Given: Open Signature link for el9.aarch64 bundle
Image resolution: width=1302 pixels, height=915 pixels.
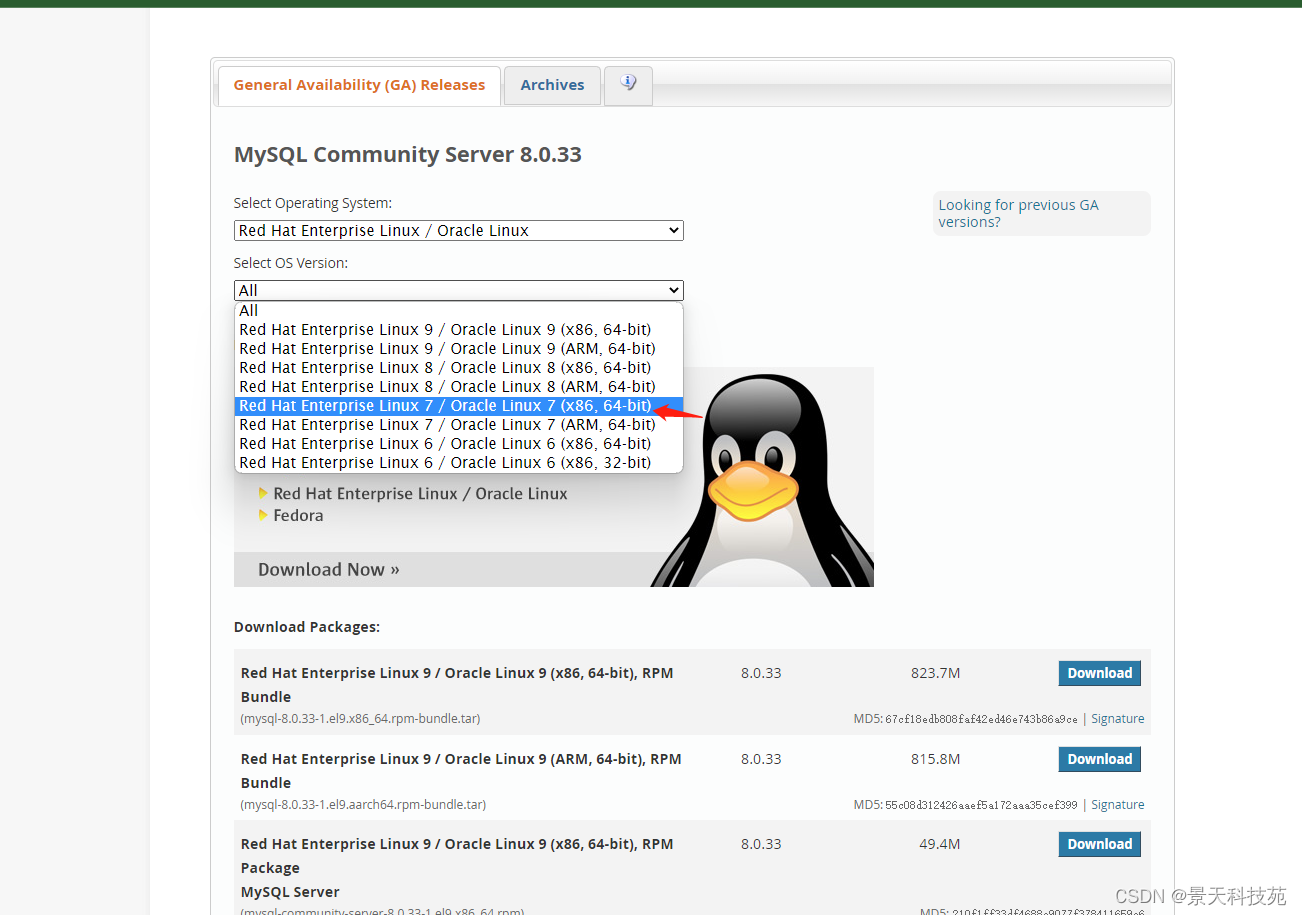Looking at the screenshot, I should 1118,805.
